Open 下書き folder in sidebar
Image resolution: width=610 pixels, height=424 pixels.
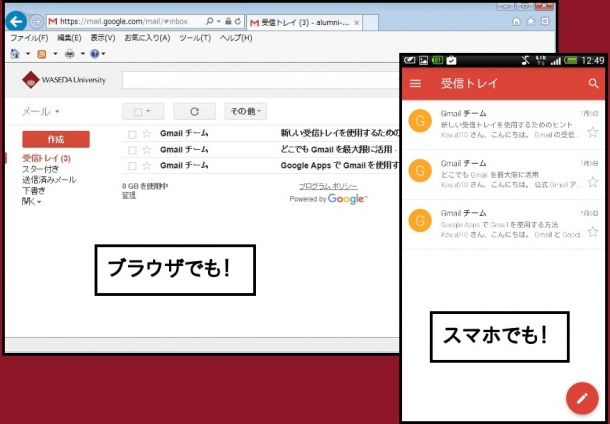coord(33,191)
